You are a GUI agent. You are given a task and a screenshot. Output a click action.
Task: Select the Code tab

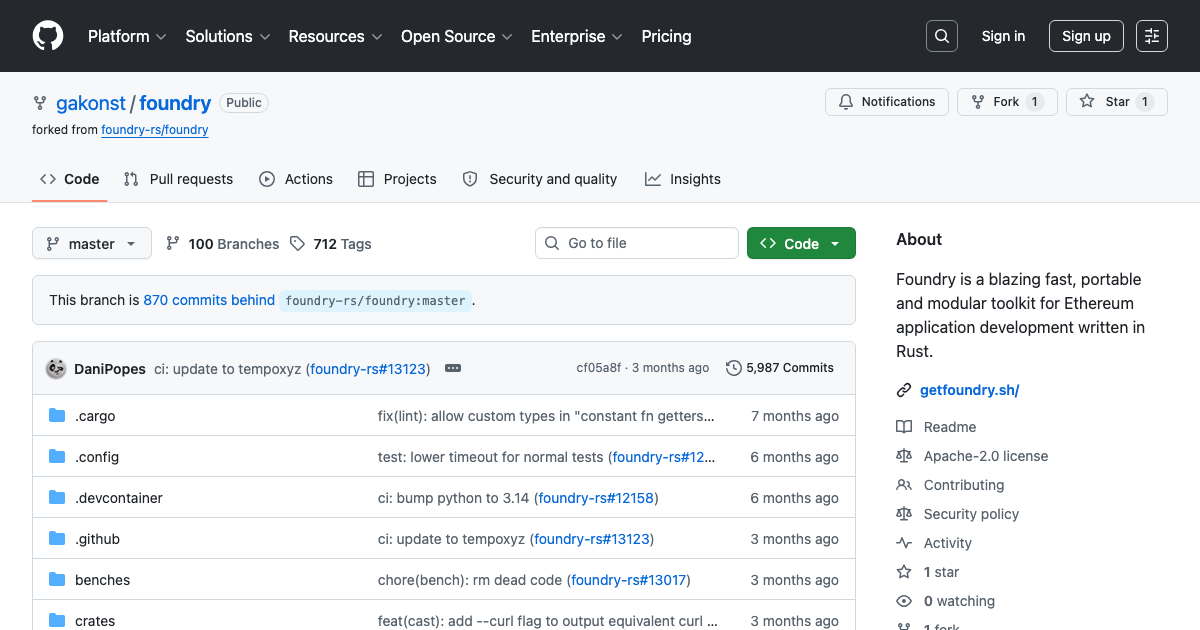tap(70, 179)
